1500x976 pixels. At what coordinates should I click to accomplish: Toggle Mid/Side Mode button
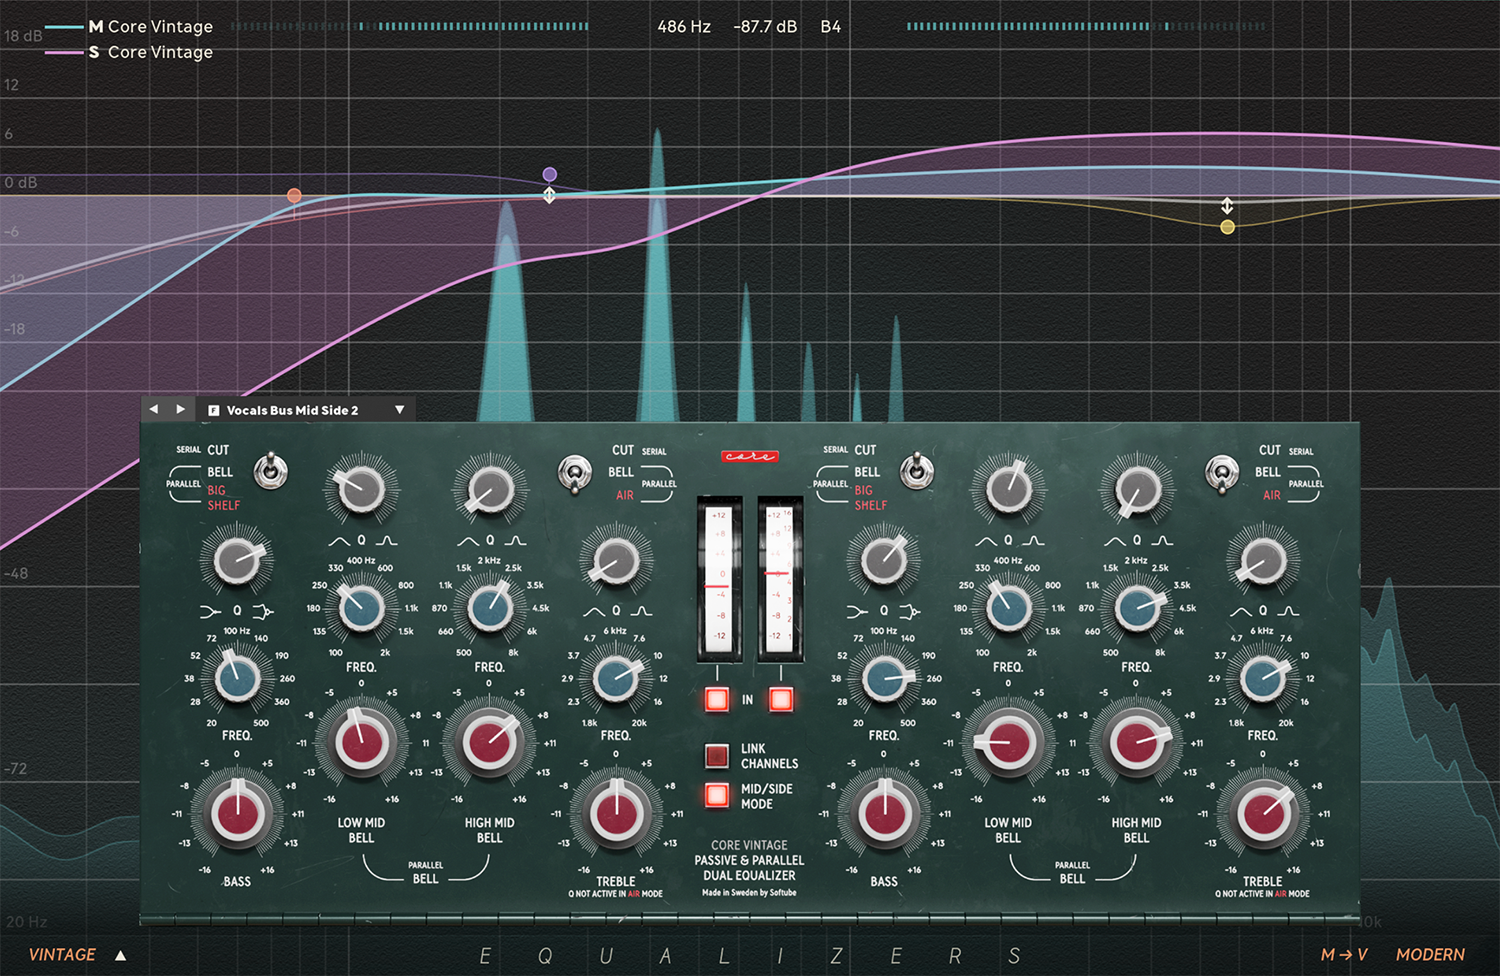coord(716,795)
